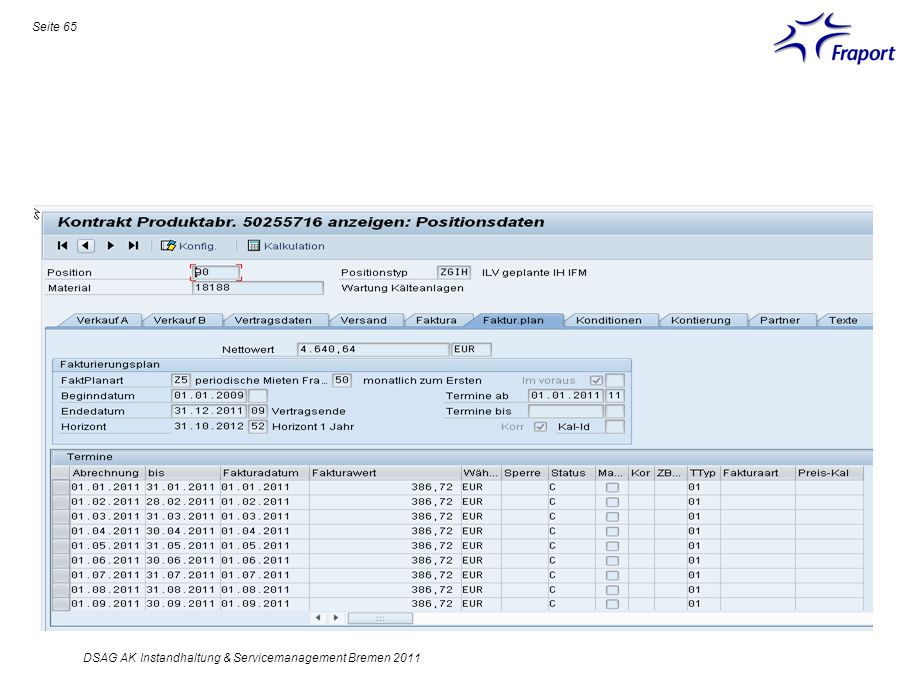
Task: Click the horizontal scrollbar thumb
Action: pyautogui.click(x=380, y=618)
